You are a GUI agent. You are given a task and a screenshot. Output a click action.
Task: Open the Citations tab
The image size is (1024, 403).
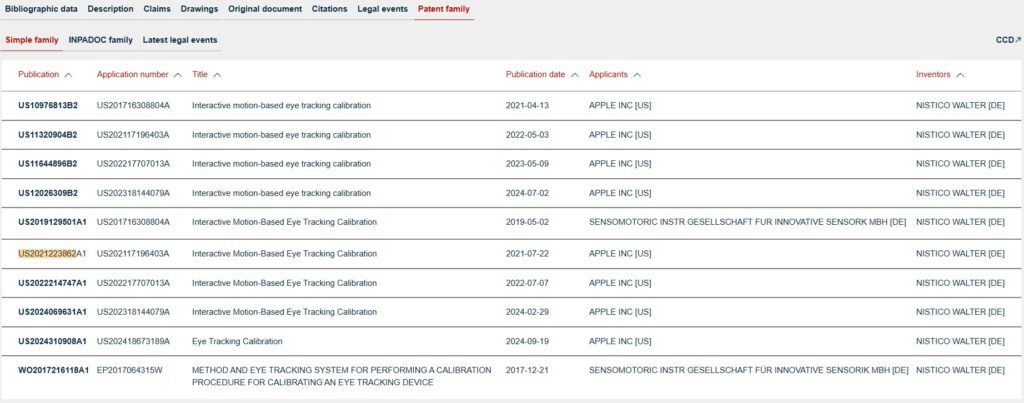(329, 9)
